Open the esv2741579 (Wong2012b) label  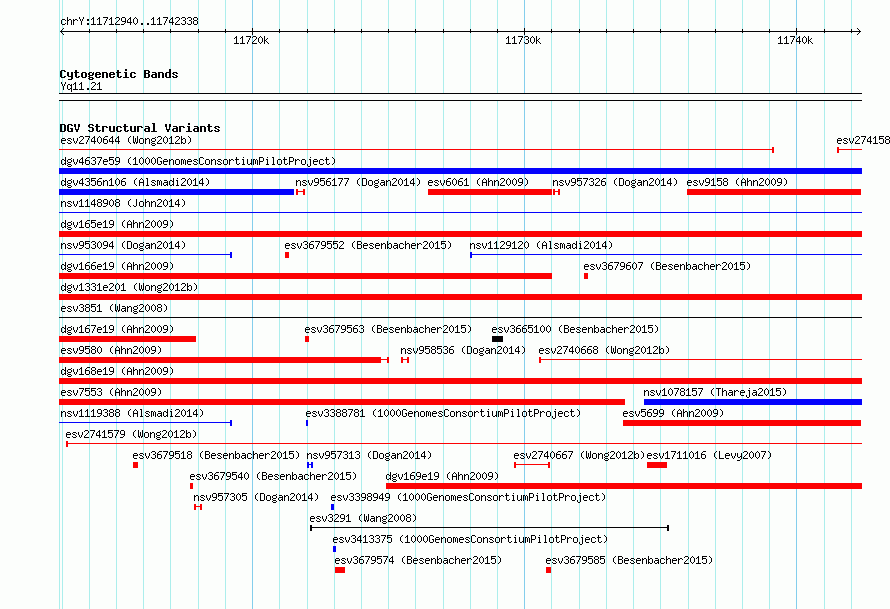[131, 434]
